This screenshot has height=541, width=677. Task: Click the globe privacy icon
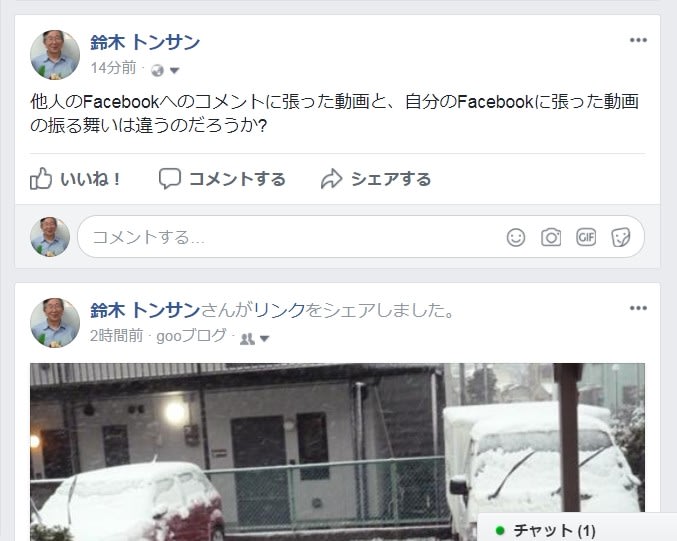tap(157, 70)
